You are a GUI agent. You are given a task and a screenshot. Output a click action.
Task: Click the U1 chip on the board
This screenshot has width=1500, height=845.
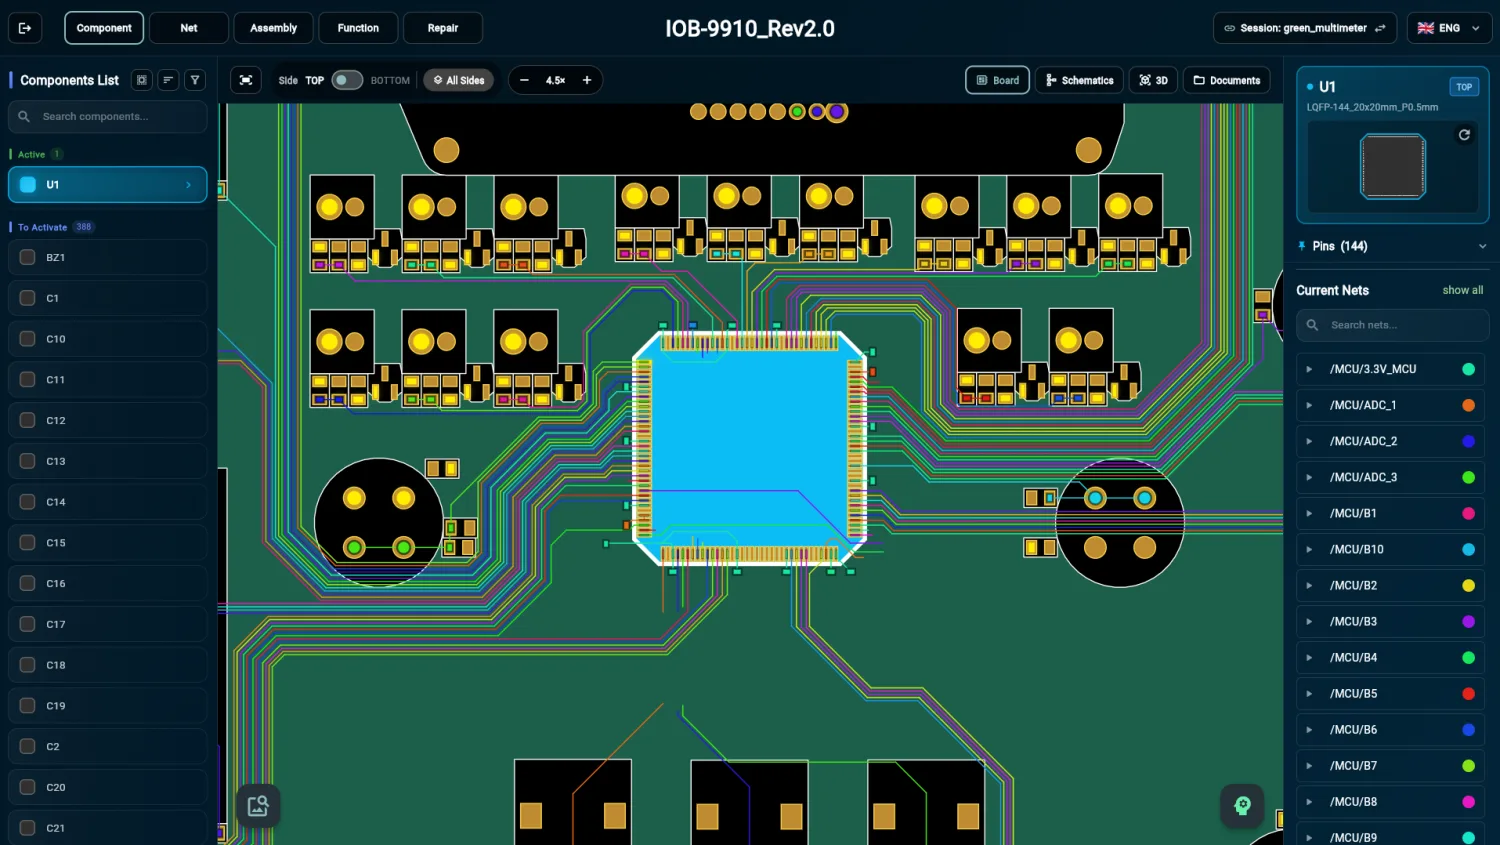(x=750, y=448)
